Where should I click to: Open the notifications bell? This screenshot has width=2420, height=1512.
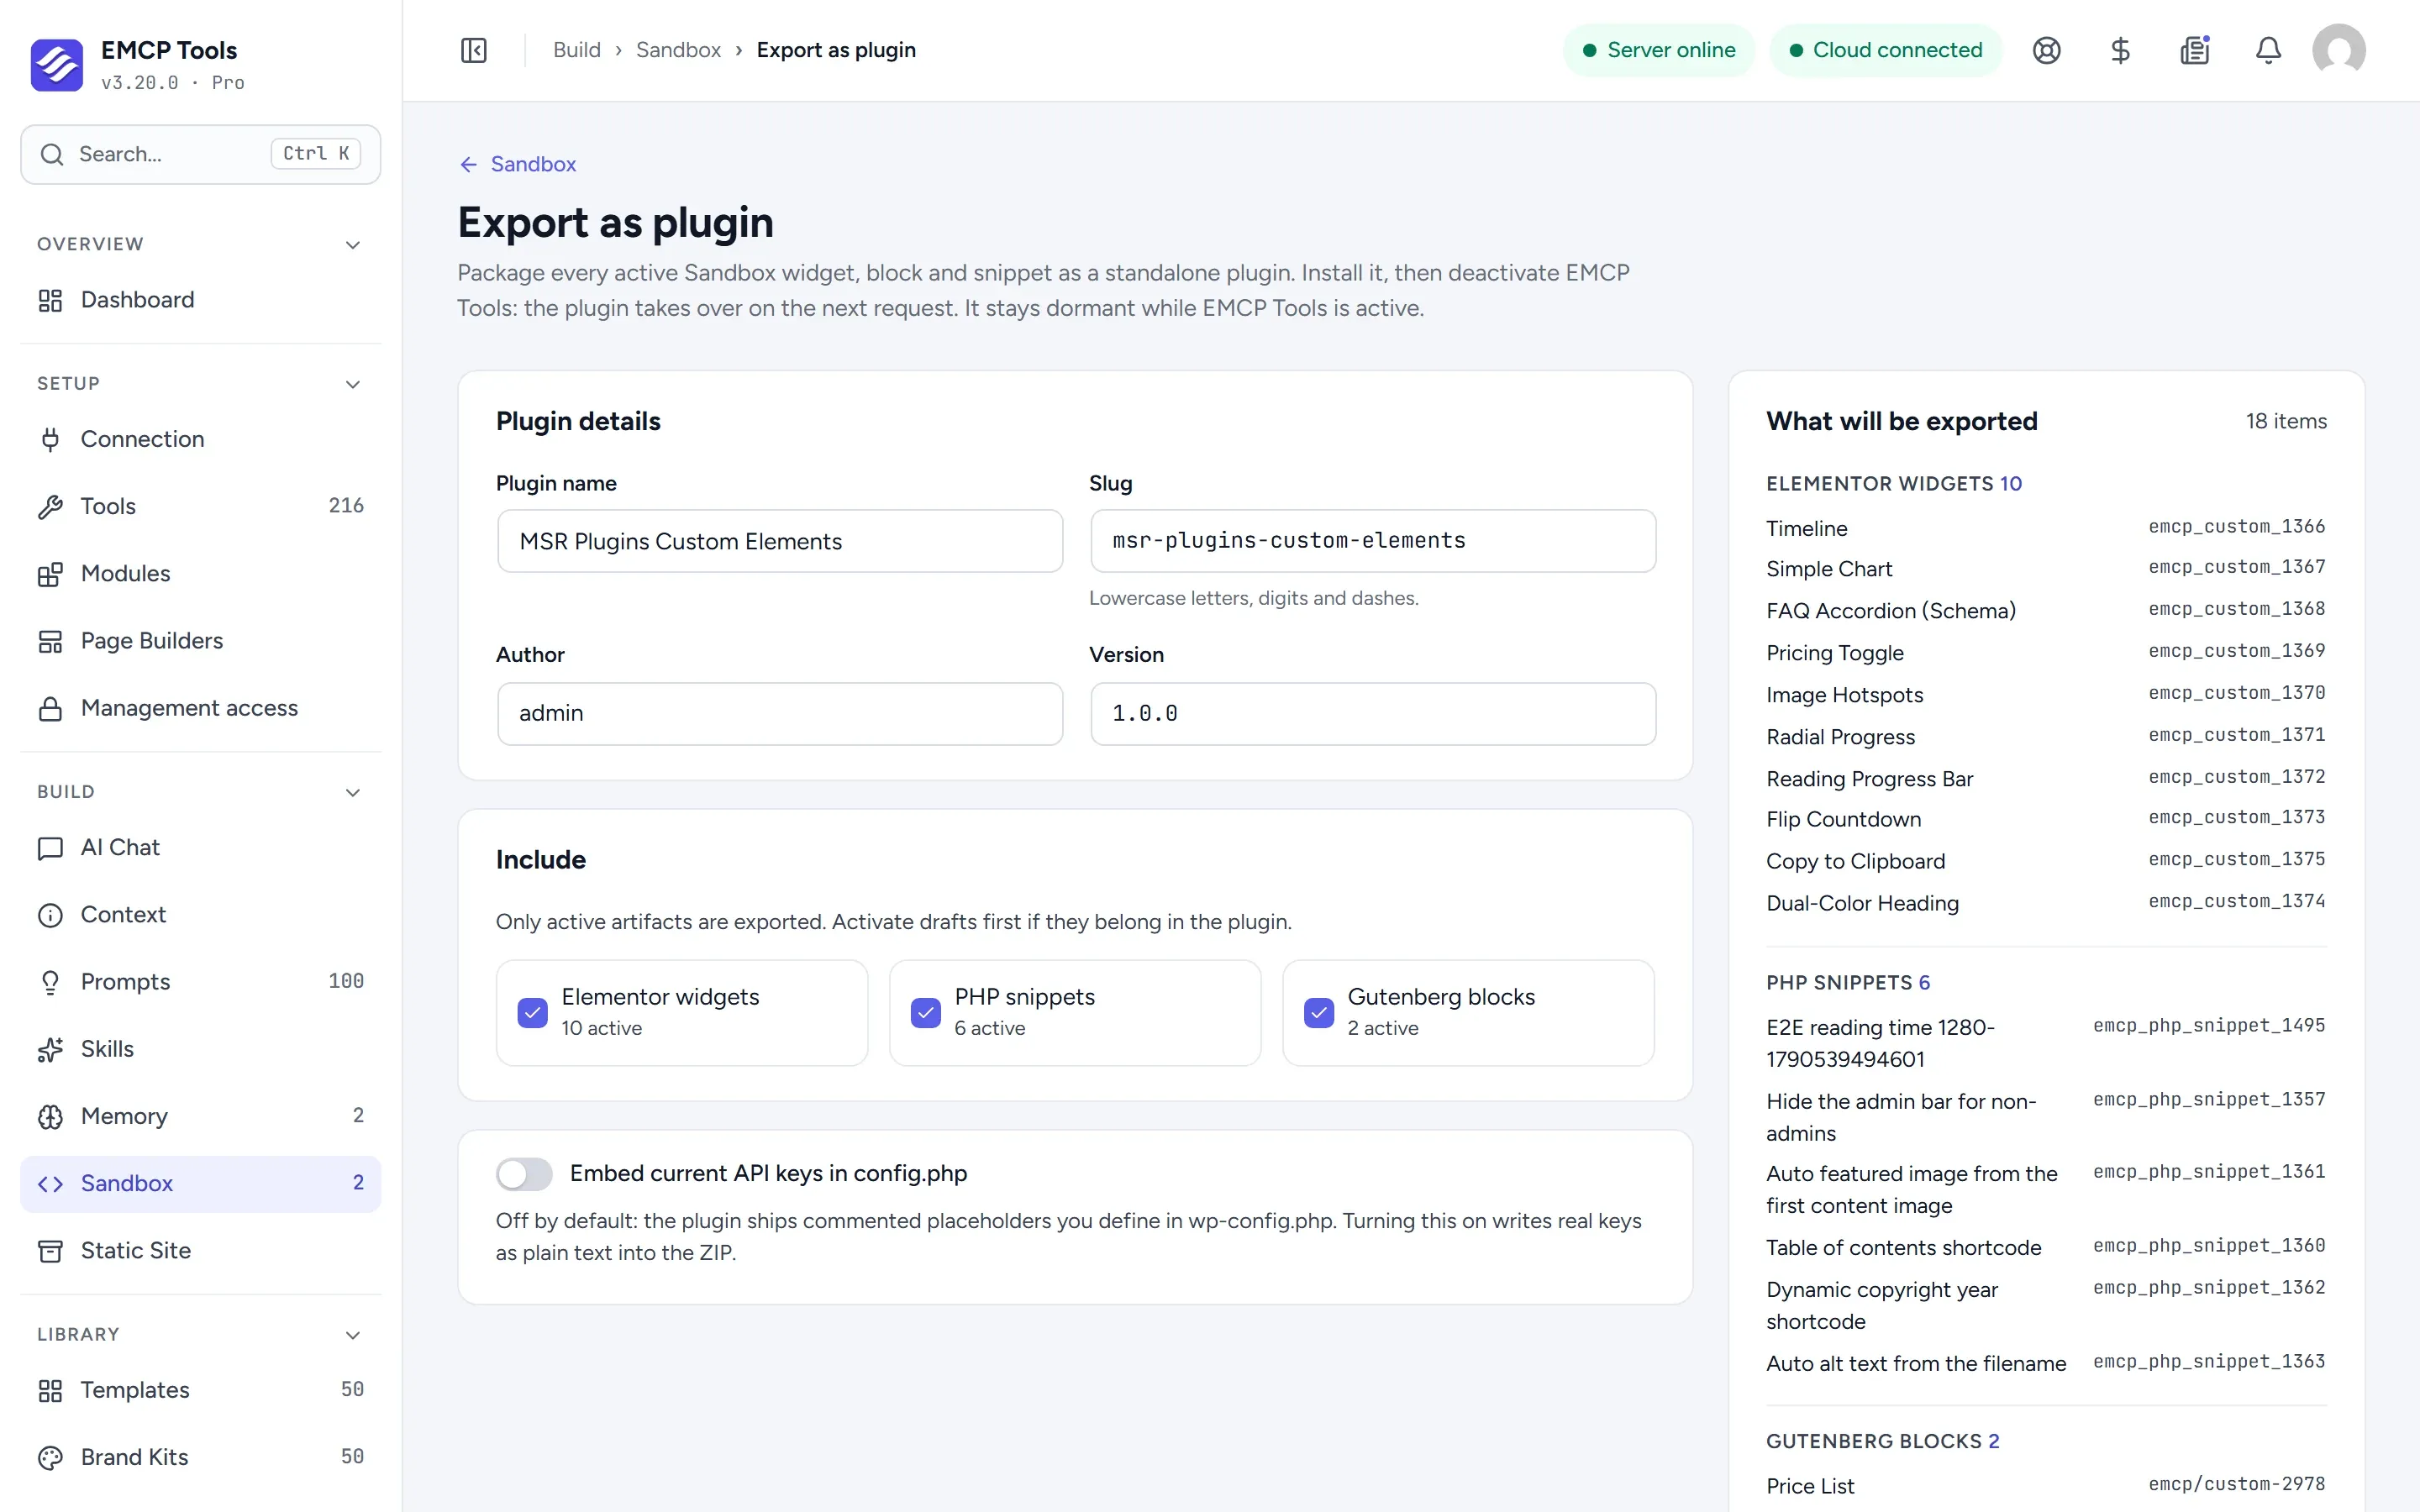click(x=2269, y=50)
